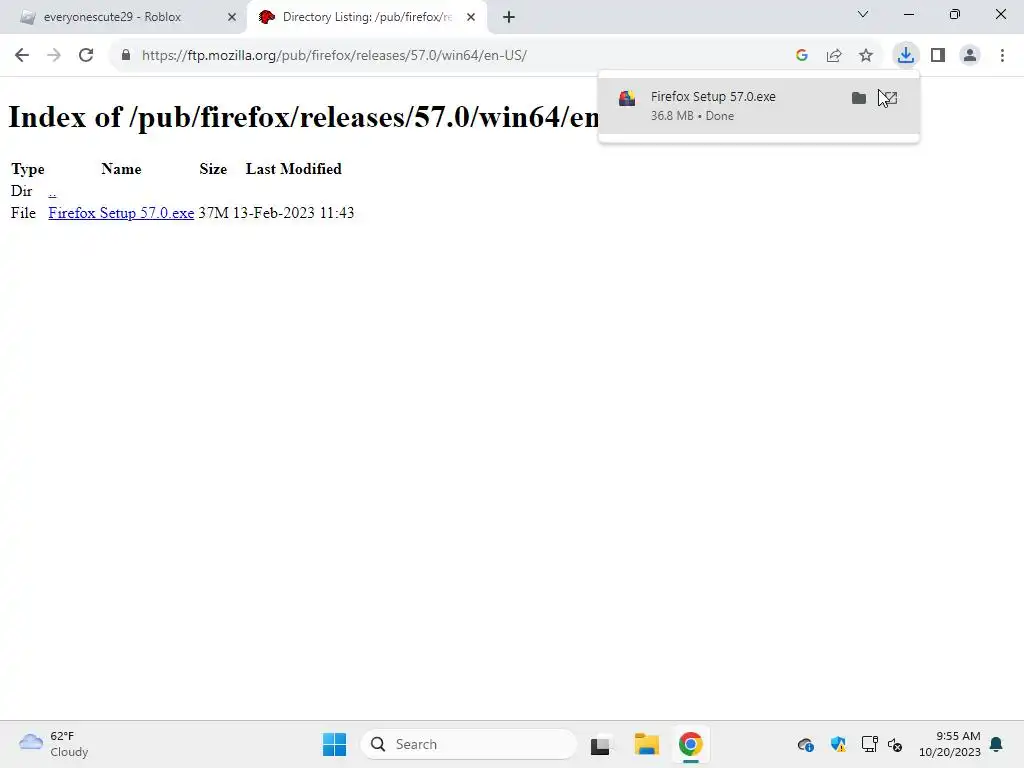The height and width of the screenshot is (768, 1024).
Task: Click the '37M' size value
Action: coord(214,213)
